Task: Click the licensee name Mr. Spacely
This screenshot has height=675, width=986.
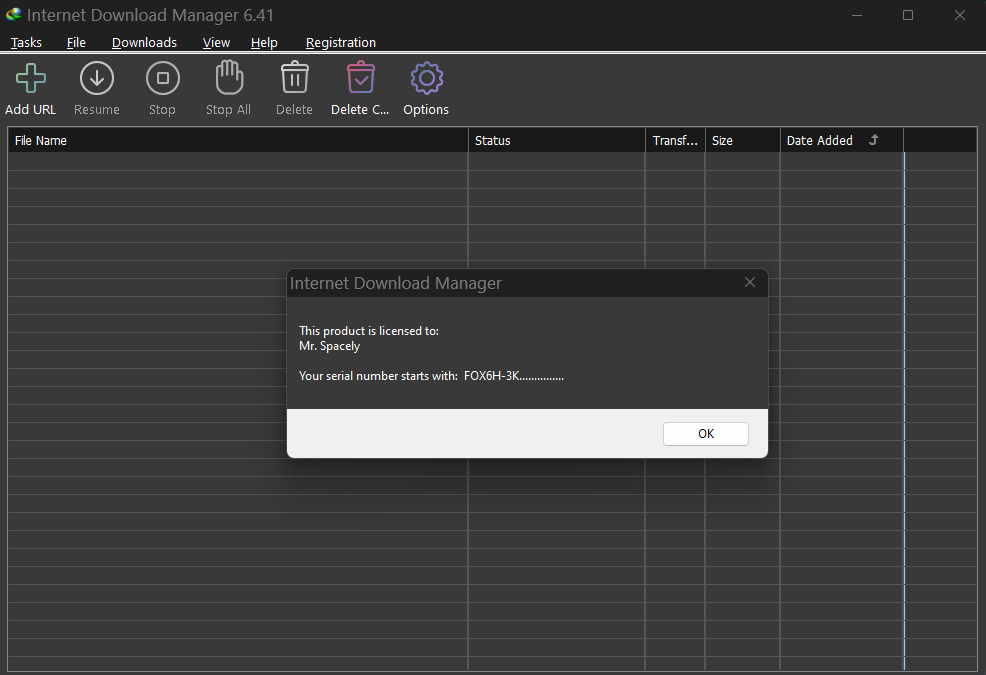Action: coord(330,346)
